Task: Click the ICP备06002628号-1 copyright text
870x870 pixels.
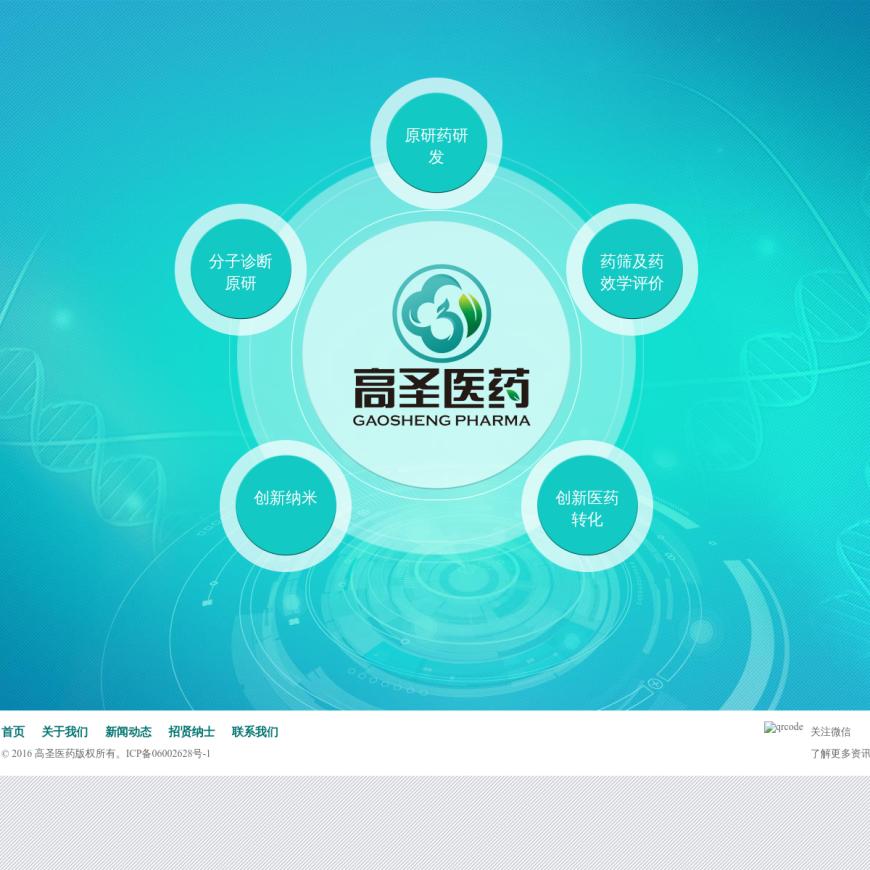Action: [x=168, y=753]
